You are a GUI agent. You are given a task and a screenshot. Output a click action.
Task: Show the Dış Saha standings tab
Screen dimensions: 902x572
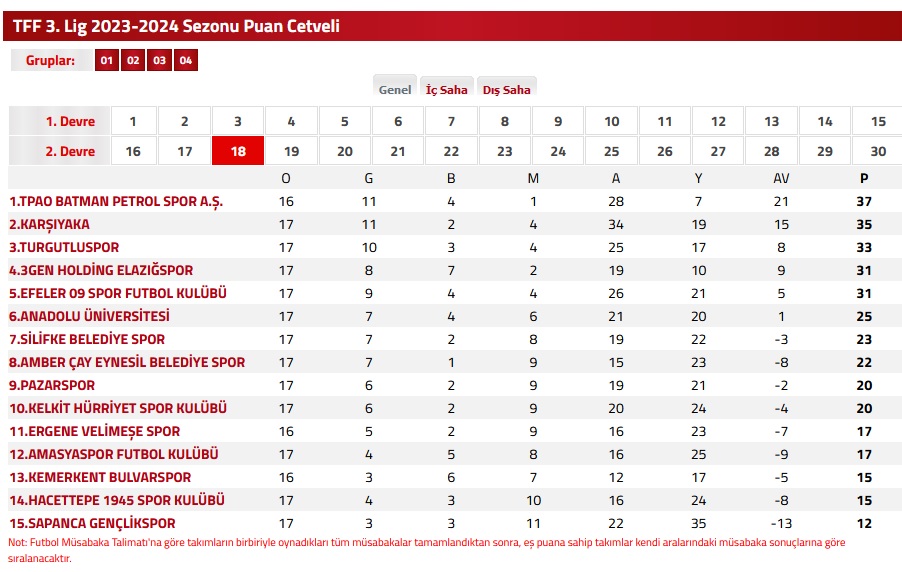click(x=506, y=89)
